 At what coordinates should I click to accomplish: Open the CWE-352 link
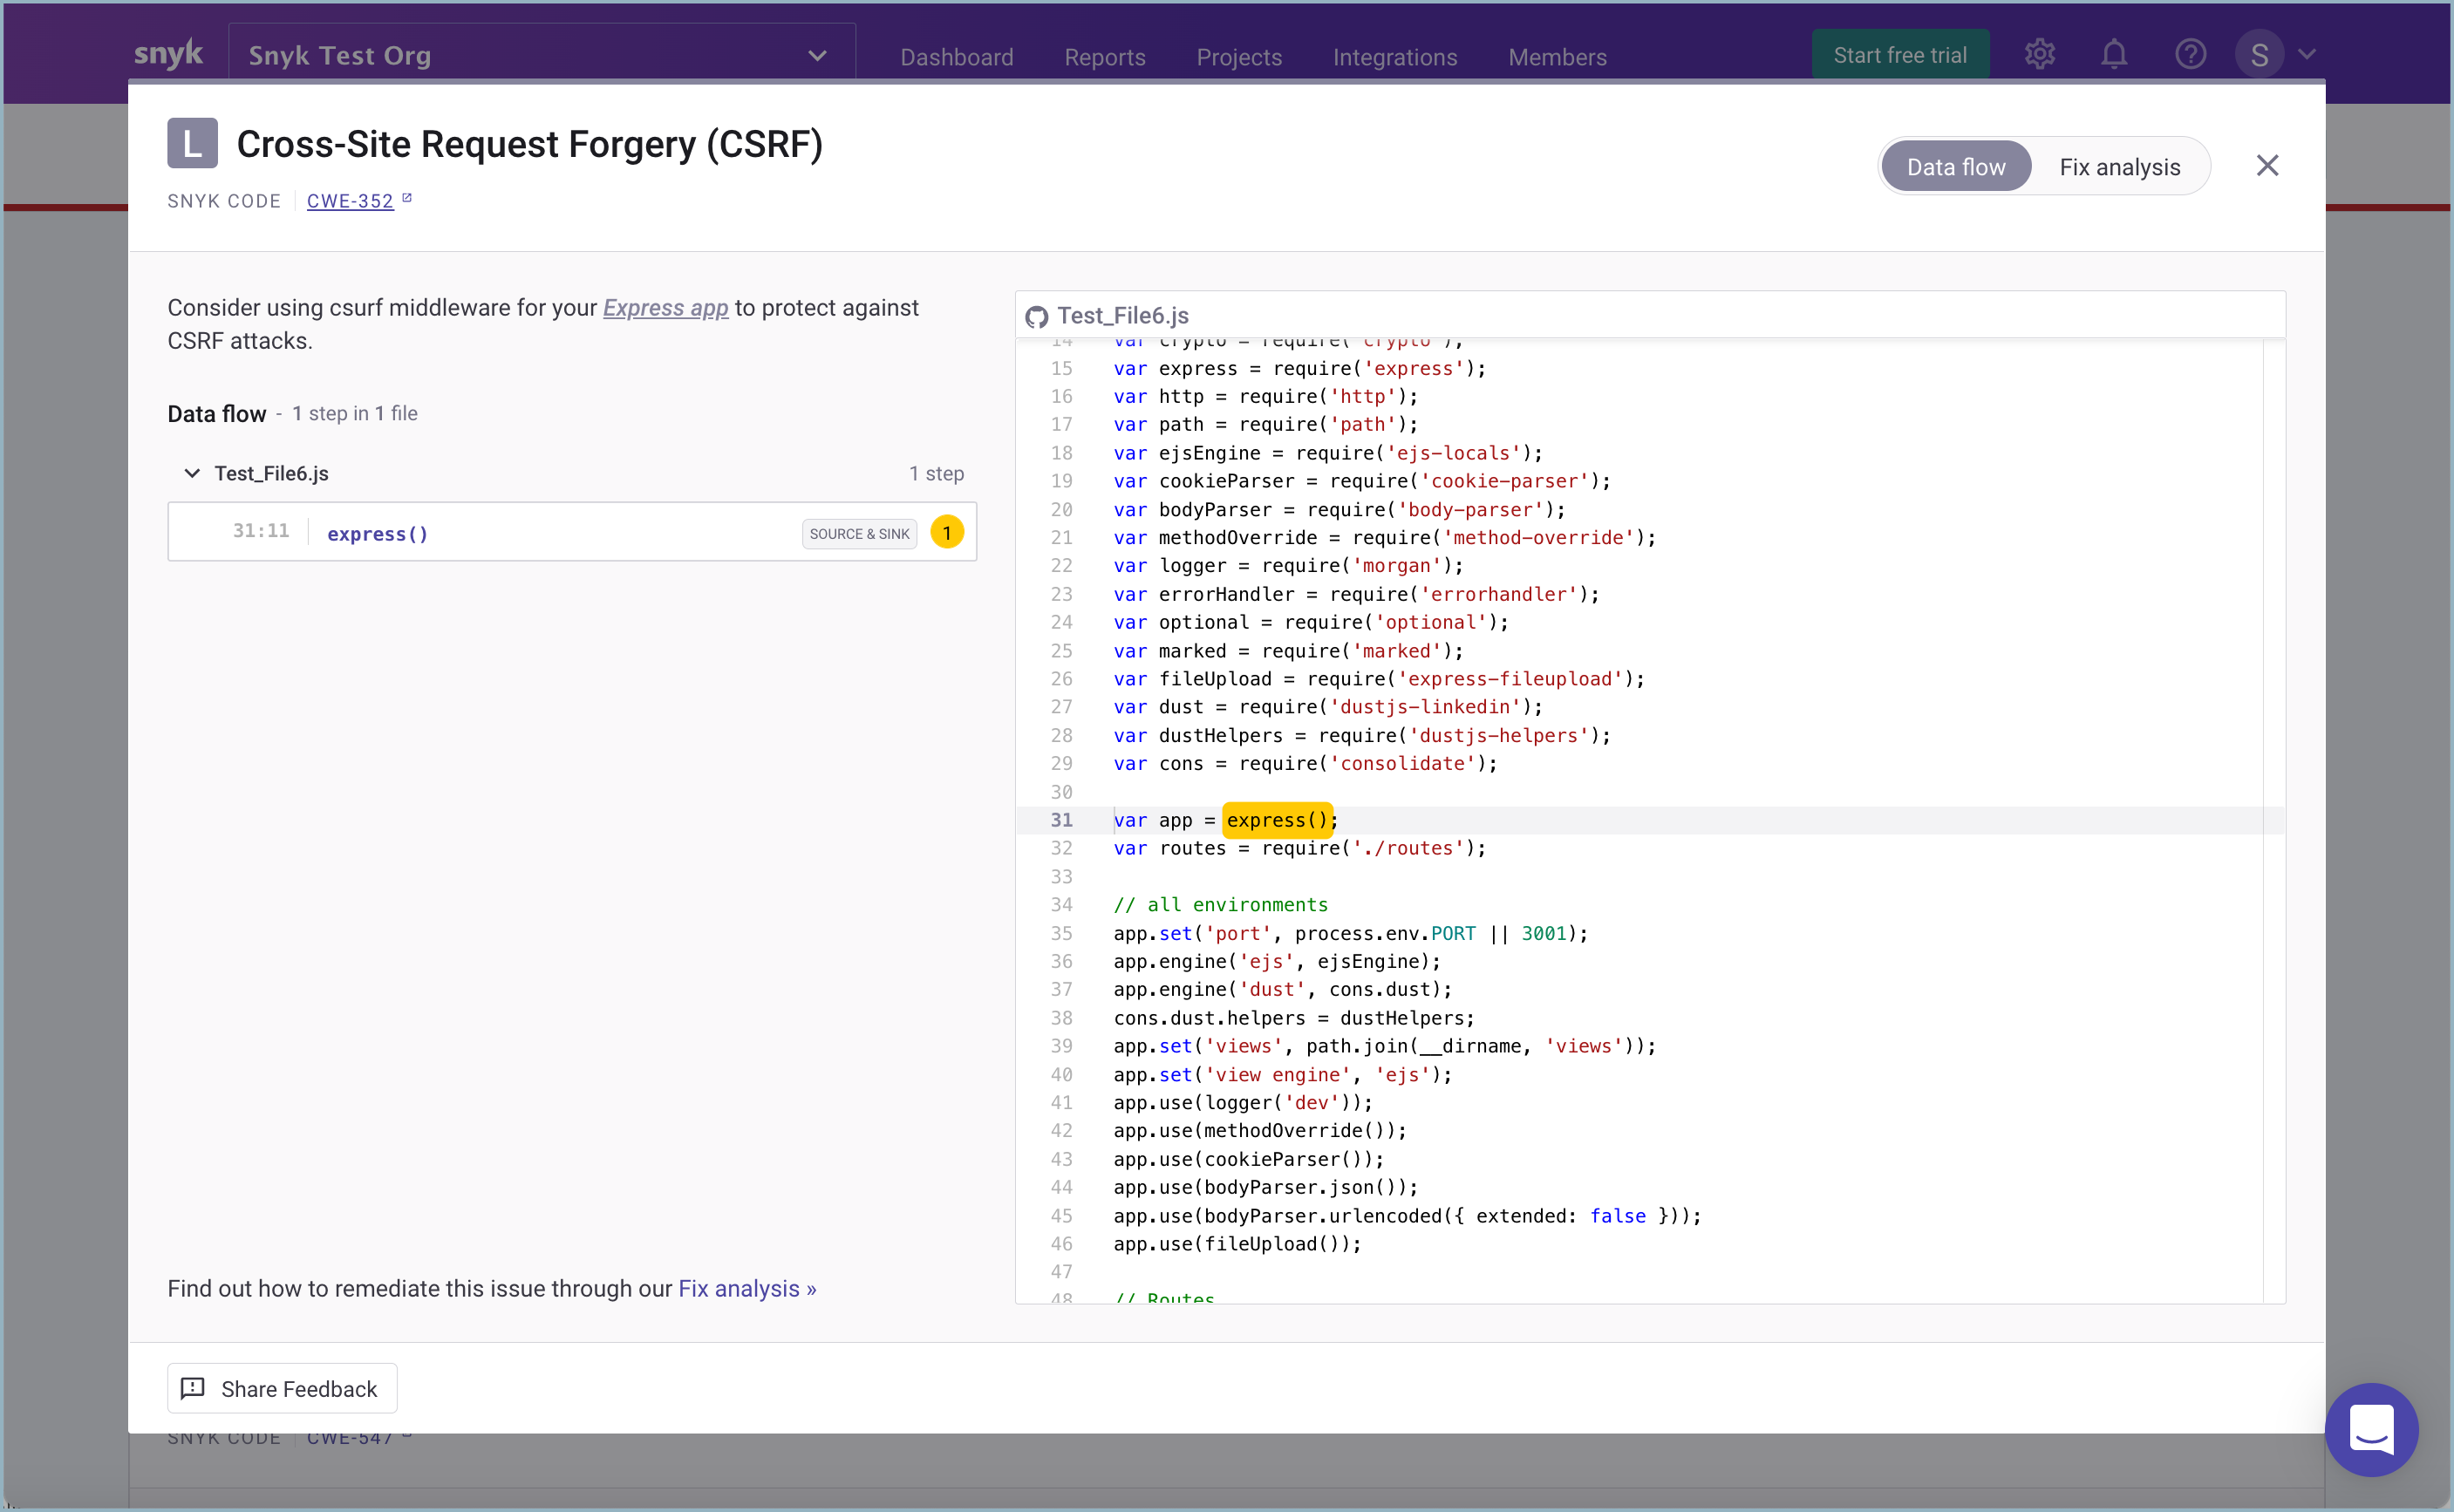350,201
